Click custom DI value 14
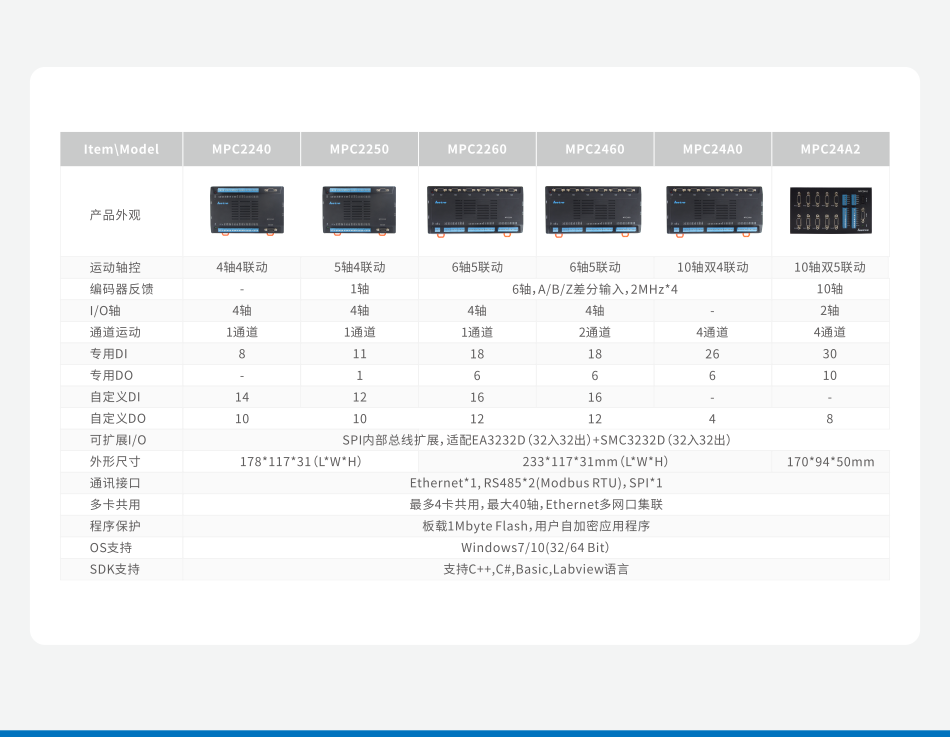Image resolution: width=950 pixels, height=737 pixels. [242, 397]
